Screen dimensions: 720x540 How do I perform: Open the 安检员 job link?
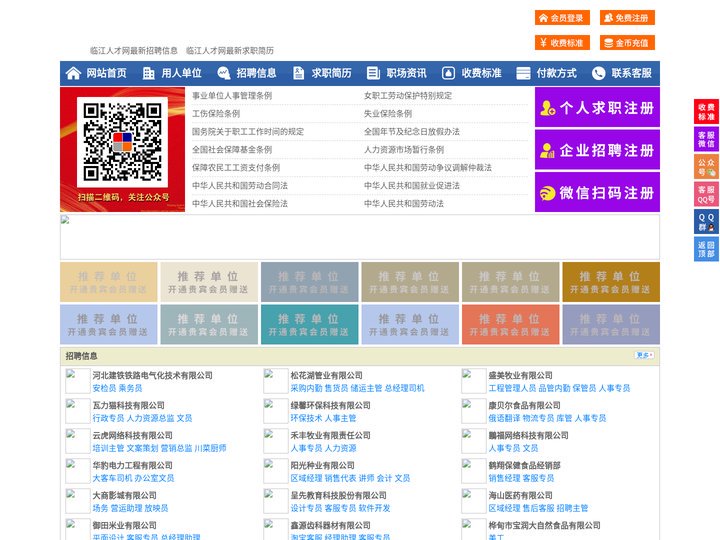(x=104, y=388)
